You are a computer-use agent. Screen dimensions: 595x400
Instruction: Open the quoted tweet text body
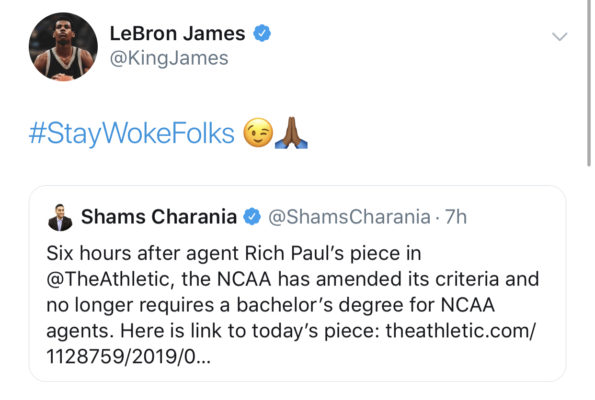[292, 305]
